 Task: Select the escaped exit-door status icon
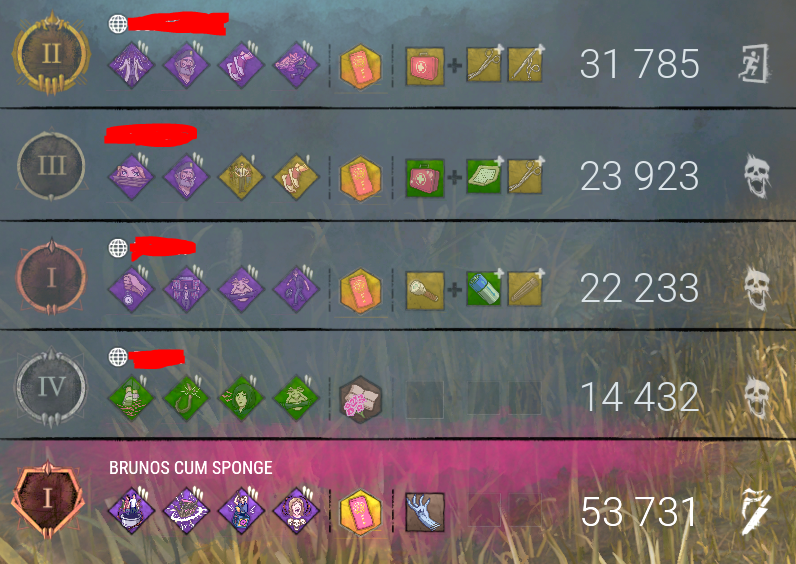point(754,63)
